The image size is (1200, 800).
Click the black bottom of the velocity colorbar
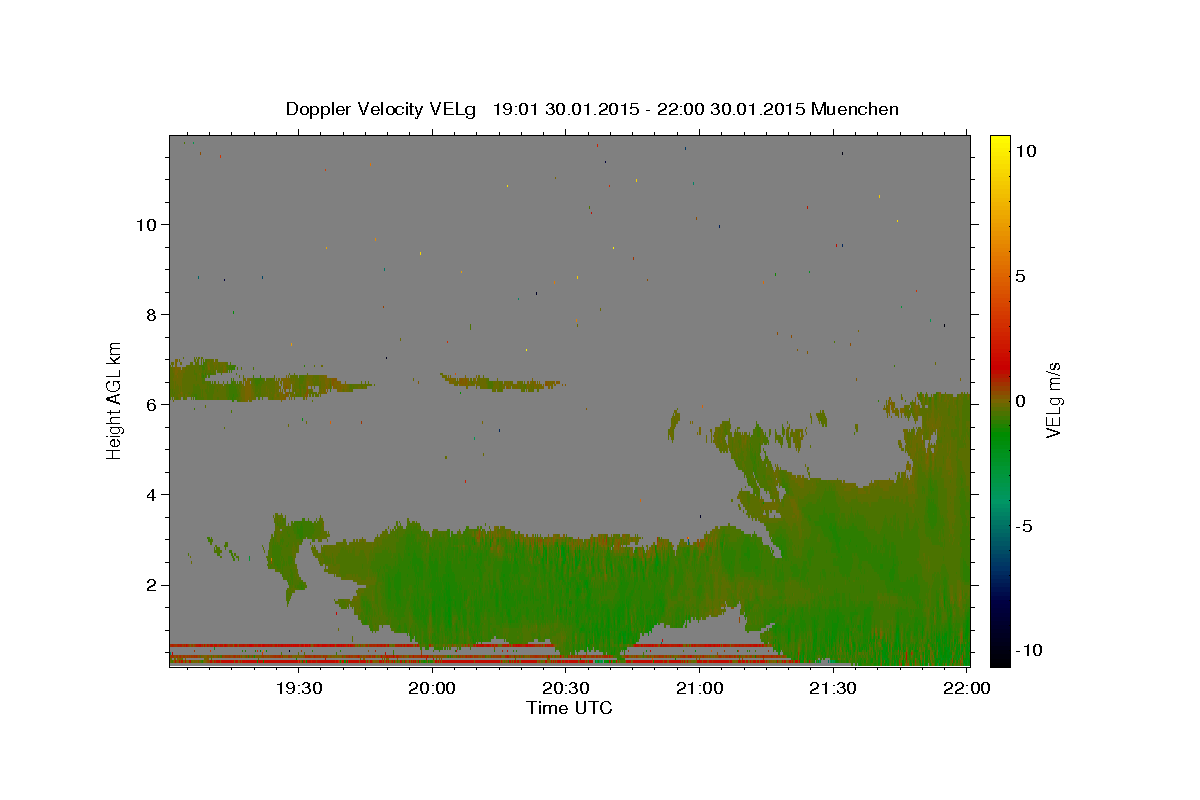[x=999, y=655]
